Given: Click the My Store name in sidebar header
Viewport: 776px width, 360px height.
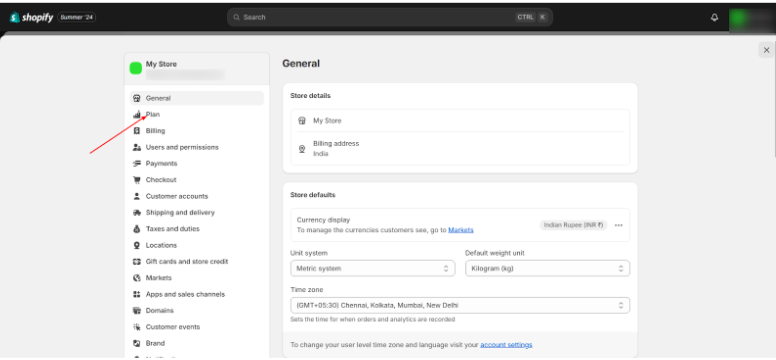Looking at the screenshot, I should tap(161, 64).
